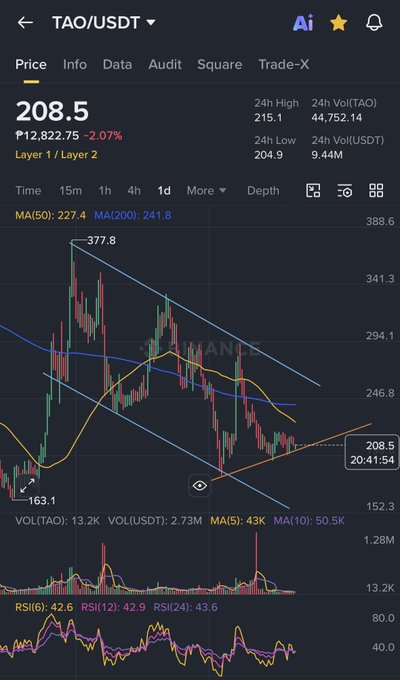Open the Depth chart view

pyautogui.click(x=263, y=191)
